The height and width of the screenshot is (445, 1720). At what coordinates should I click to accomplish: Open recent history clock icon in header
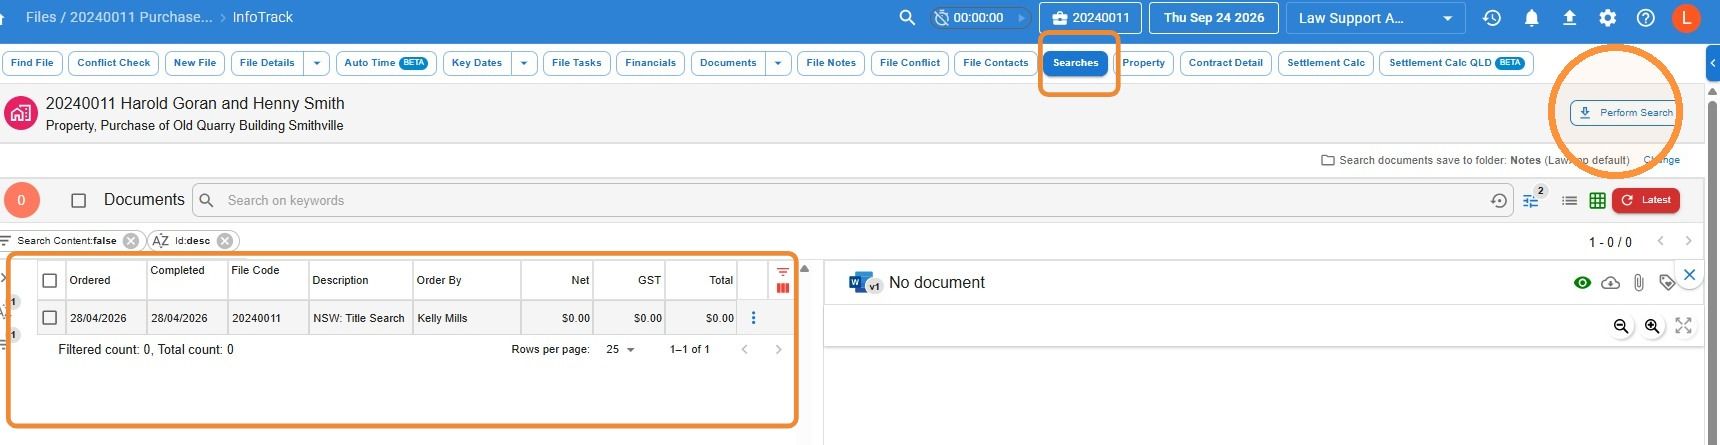pos(1491,17)
